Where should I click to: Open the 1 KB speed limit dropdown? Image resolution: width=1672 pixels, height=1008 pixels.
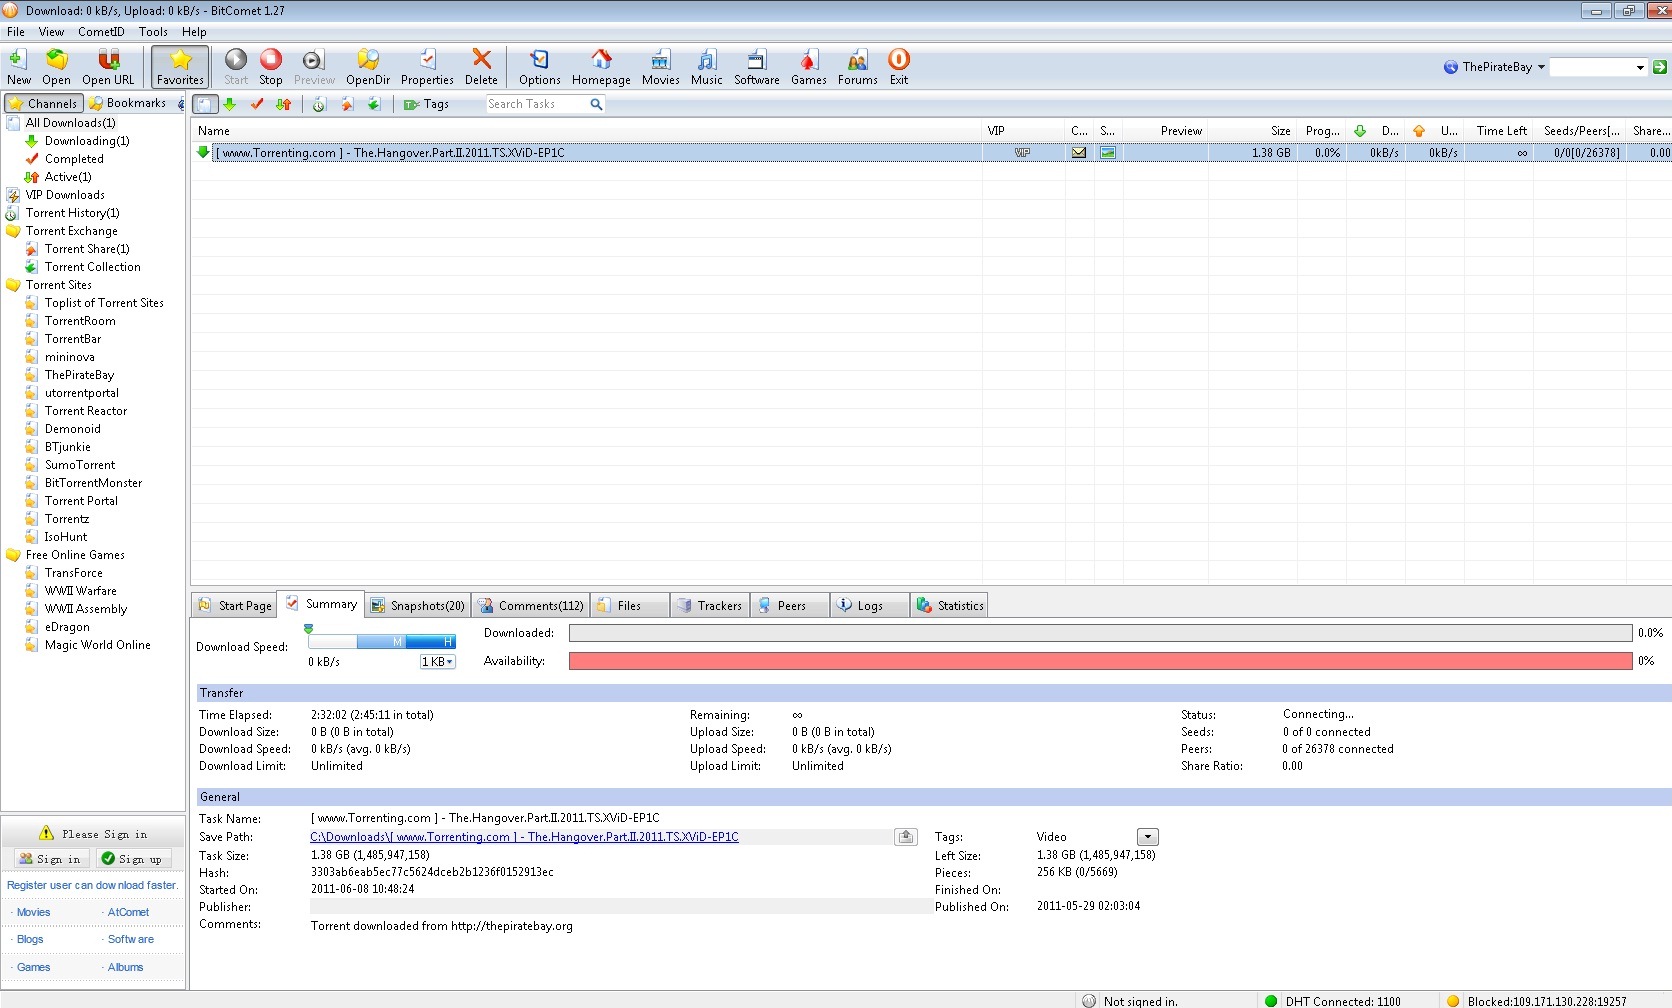click(x=437, y=662)
